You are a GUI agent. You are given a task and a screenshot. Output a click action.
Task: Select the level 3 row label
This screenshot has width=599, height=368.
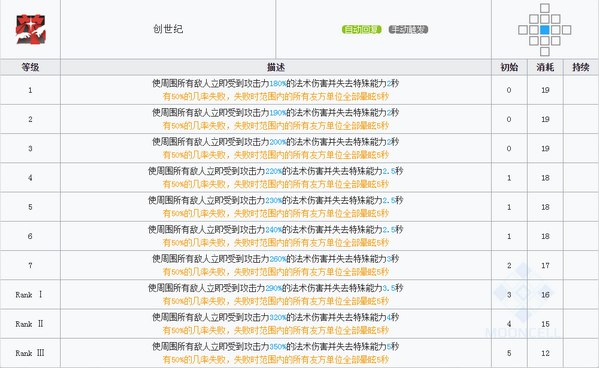pyautogui.click(x=30, y=149)
